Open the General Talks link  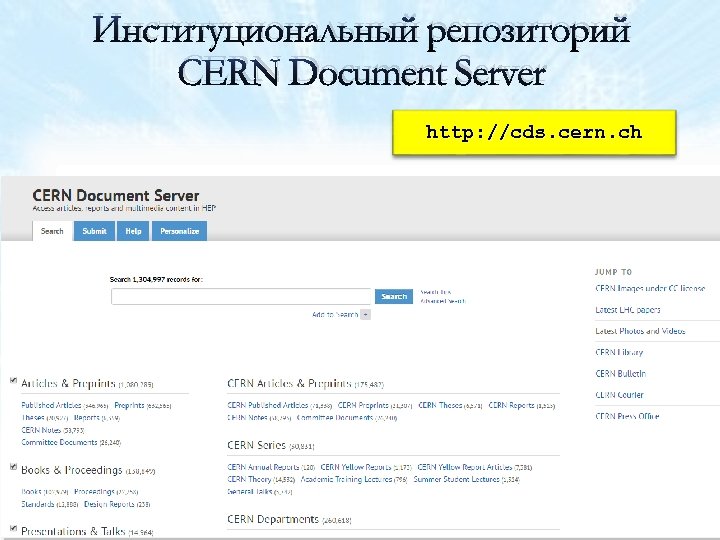coord(250,491)
